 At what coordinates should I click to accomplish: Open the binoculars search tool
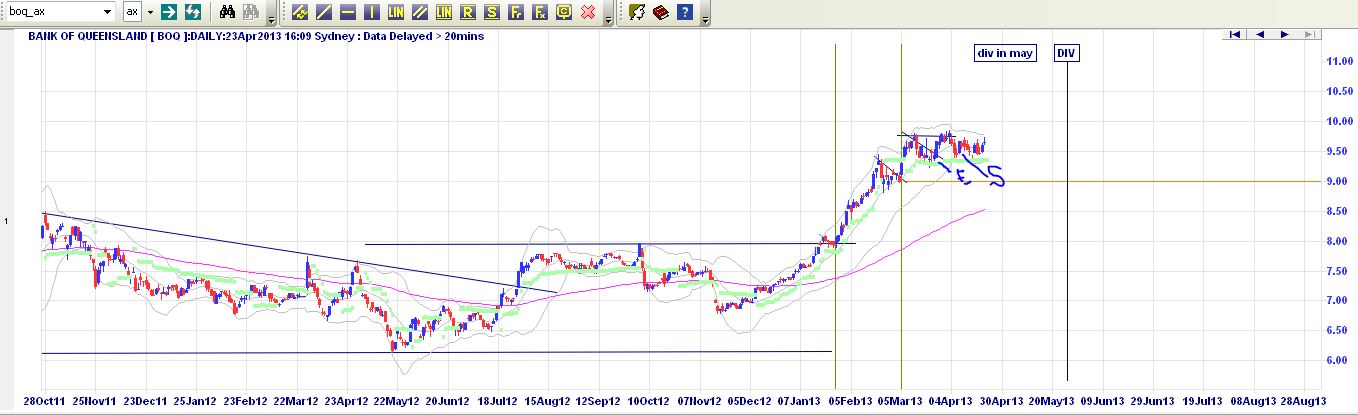coord(227,12)
